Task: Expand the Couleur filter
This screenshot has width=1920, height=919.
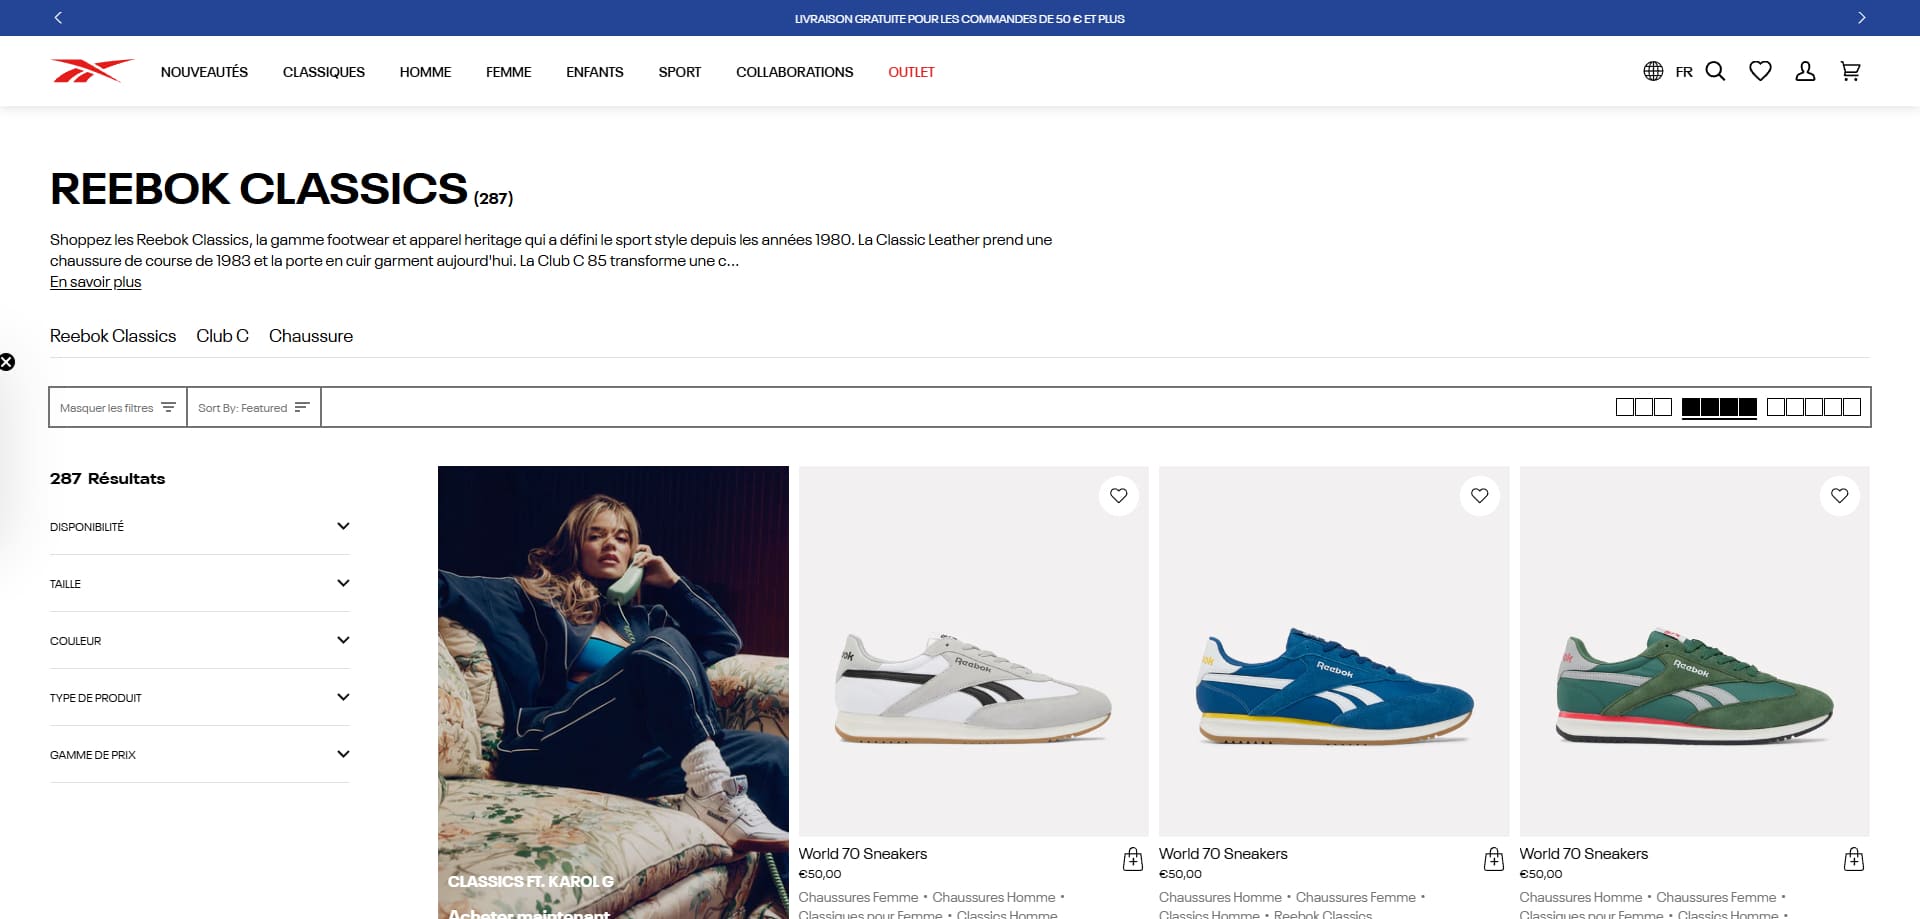Action: click(x=200, y=641)
